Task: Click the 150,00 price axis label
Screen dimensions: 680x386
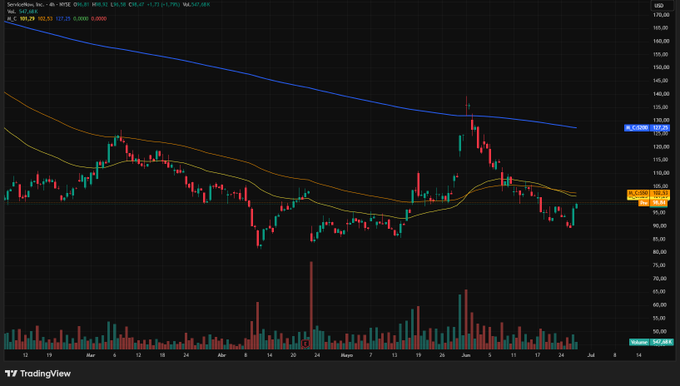Action: [661, 67]
